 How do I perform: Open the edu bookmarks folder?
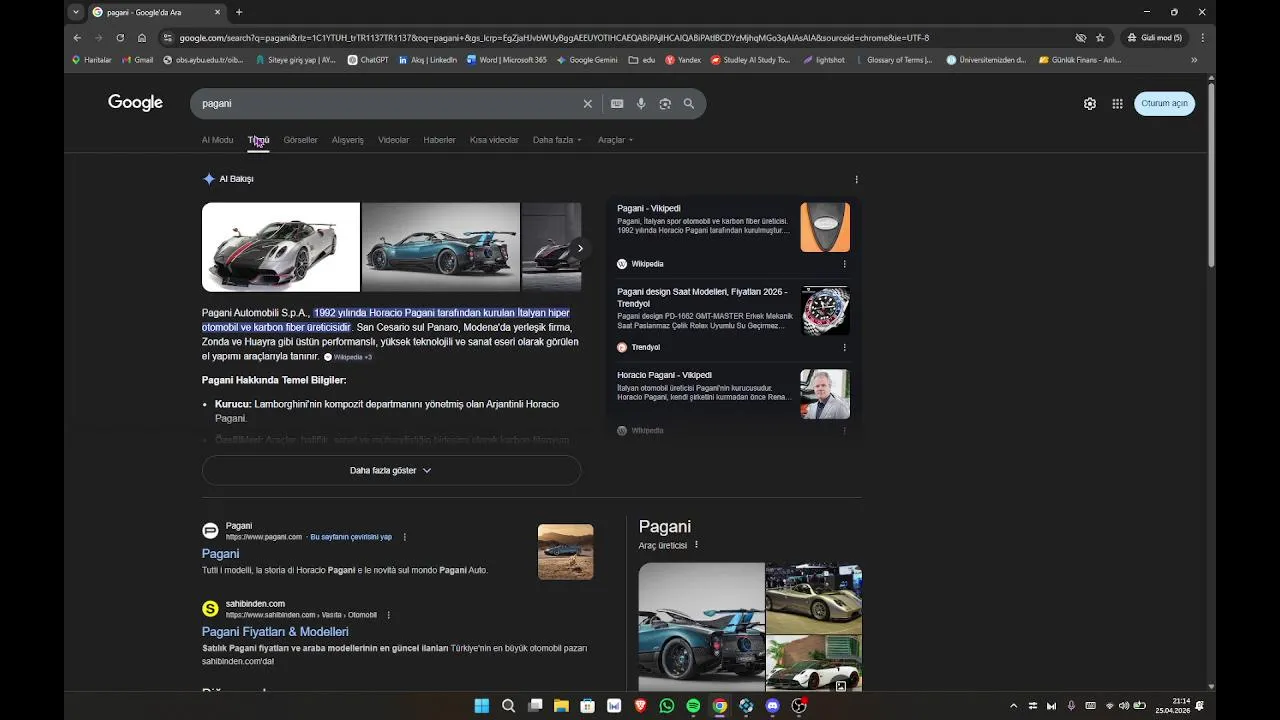coord(641,60)
